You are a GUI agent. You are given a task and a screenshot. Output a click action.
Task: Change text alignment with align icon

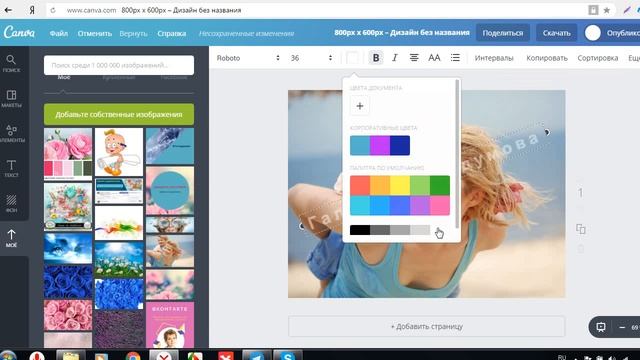(x=414, y=58)
